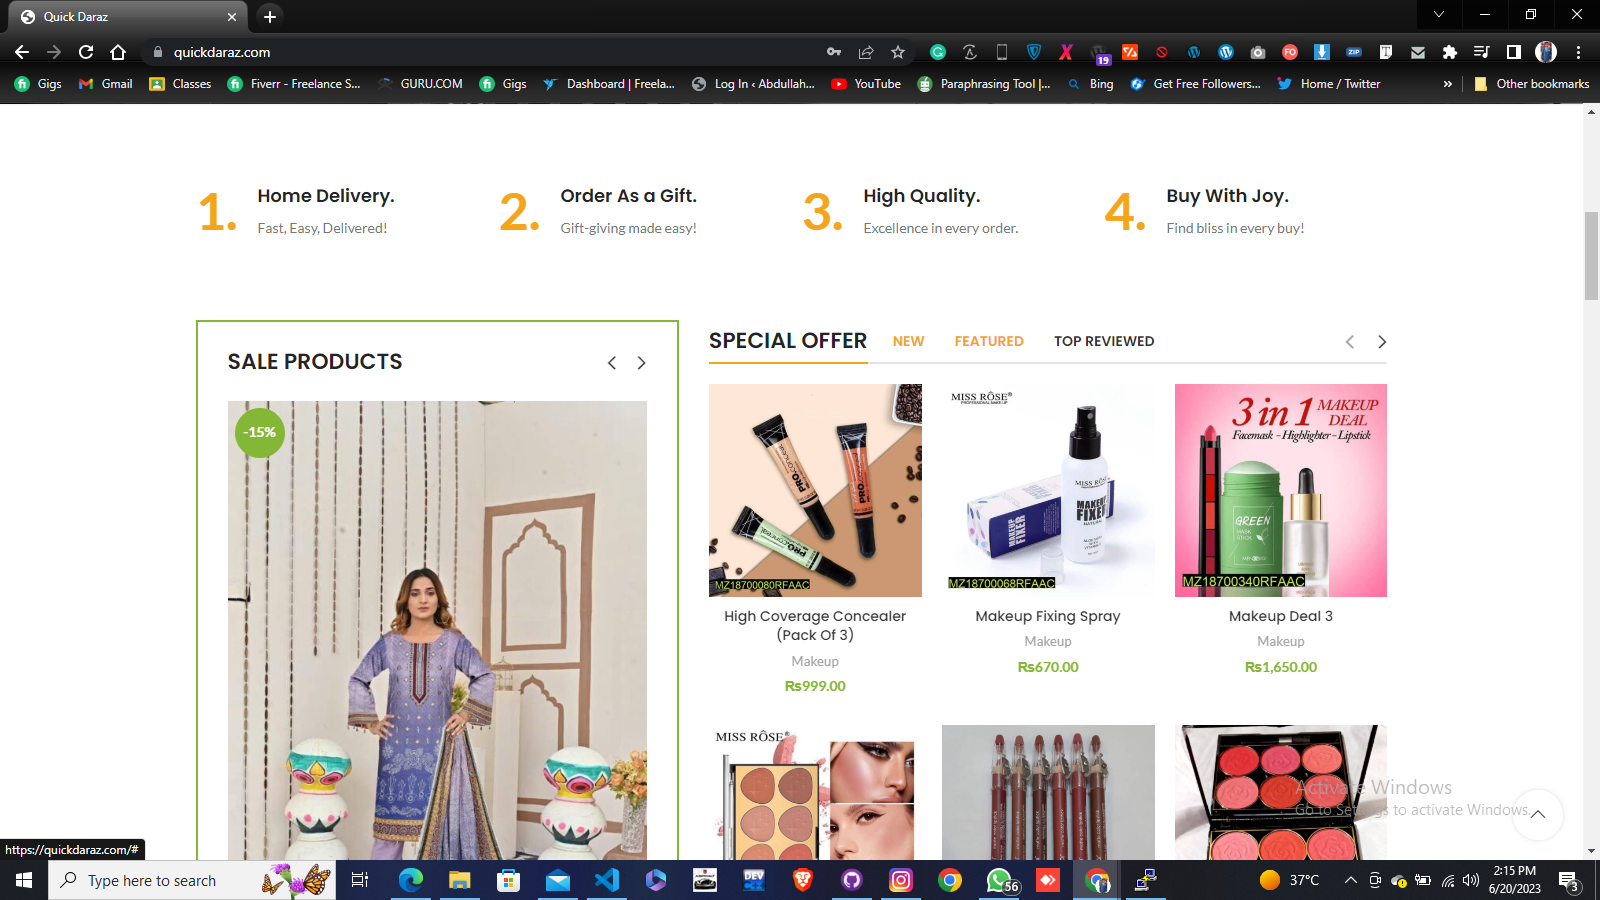Open the concealer pack product image
The image size is (1600, 900).
815,490
